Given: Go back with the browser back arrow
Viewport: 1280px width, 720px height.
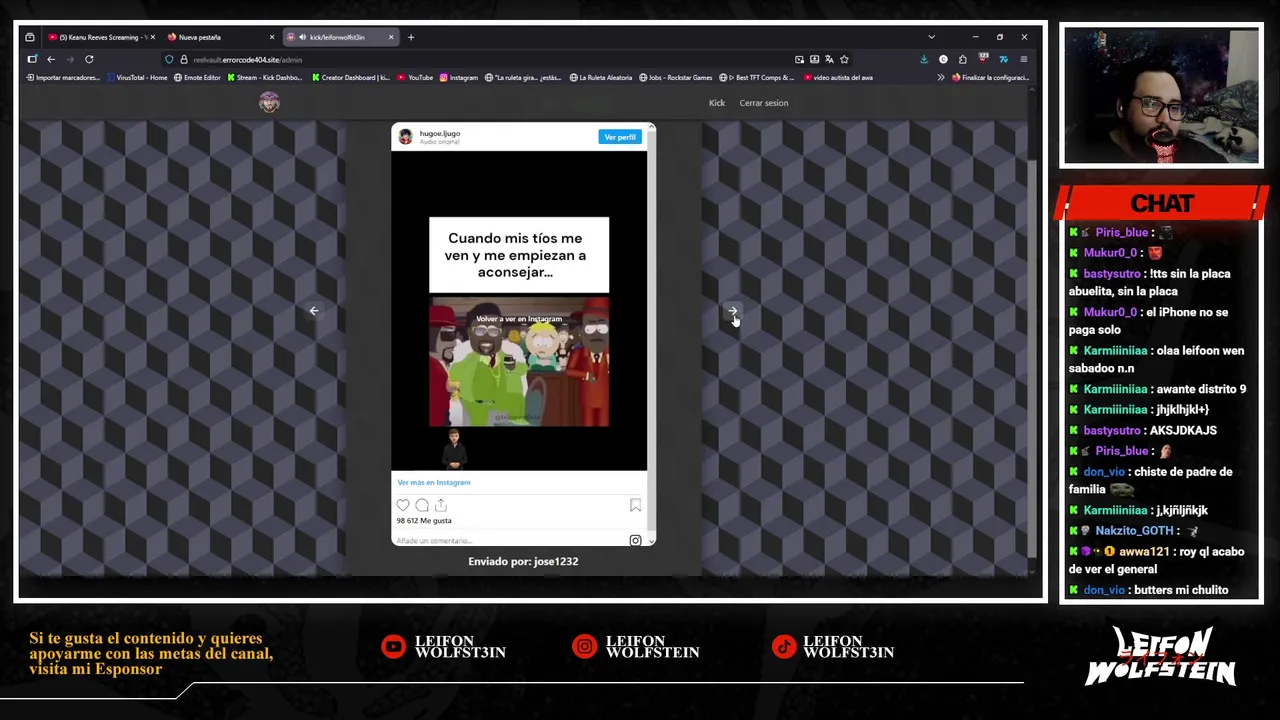Looking at the screenshot, I should click(51, 59).
